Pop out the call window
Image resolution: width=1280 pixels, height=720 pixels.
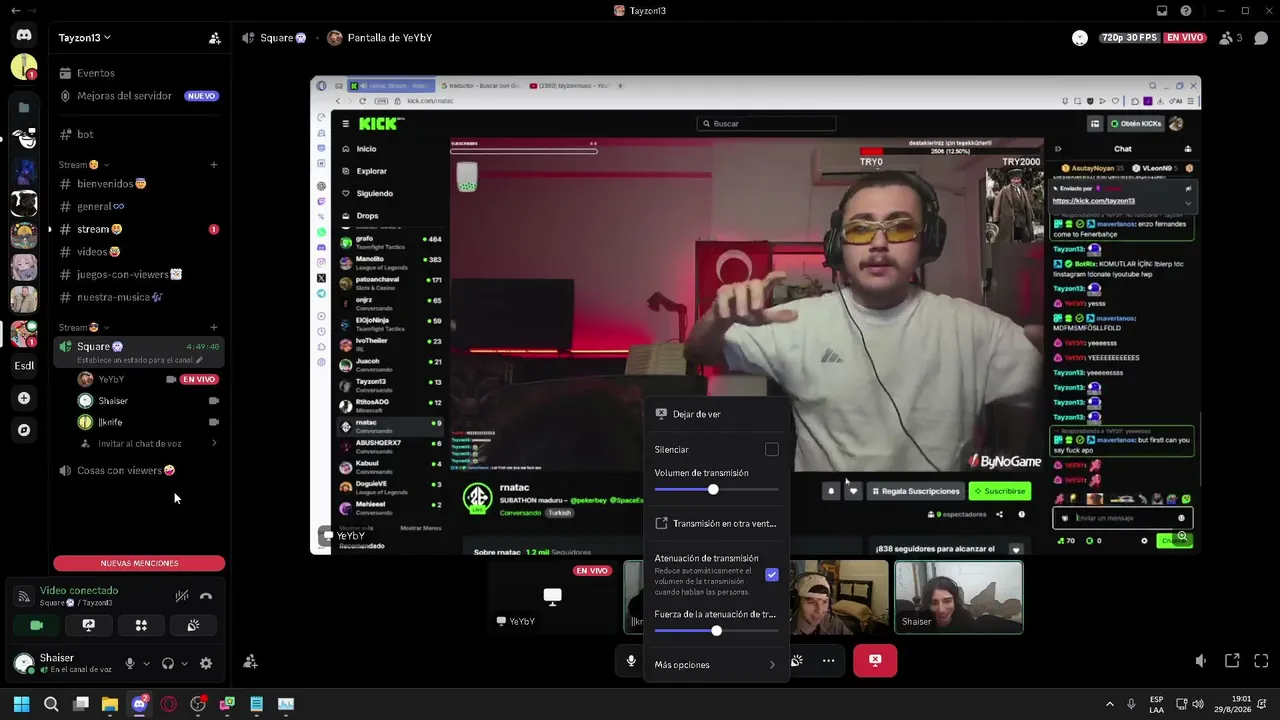point(1232,660)
